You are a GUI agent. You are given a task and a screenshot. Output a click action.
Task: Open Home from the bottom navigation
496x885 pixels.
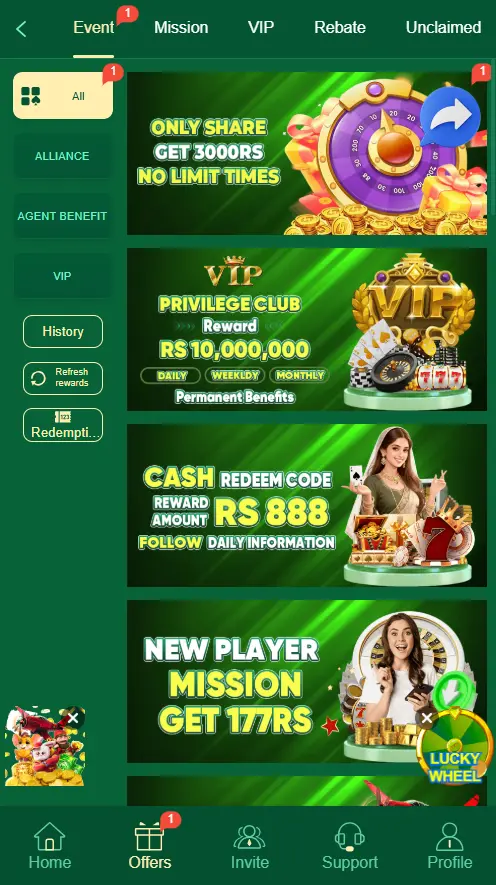click(50, 845)
